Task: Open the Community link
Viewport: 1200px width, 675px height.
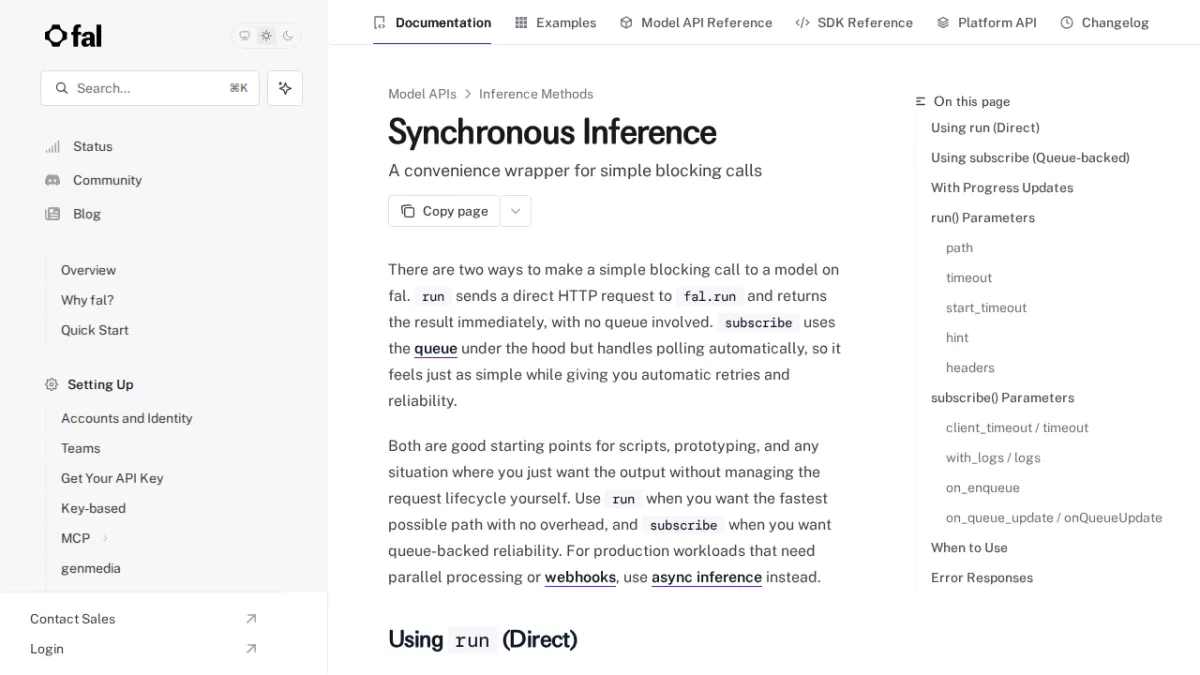Action: coord(107,180)
